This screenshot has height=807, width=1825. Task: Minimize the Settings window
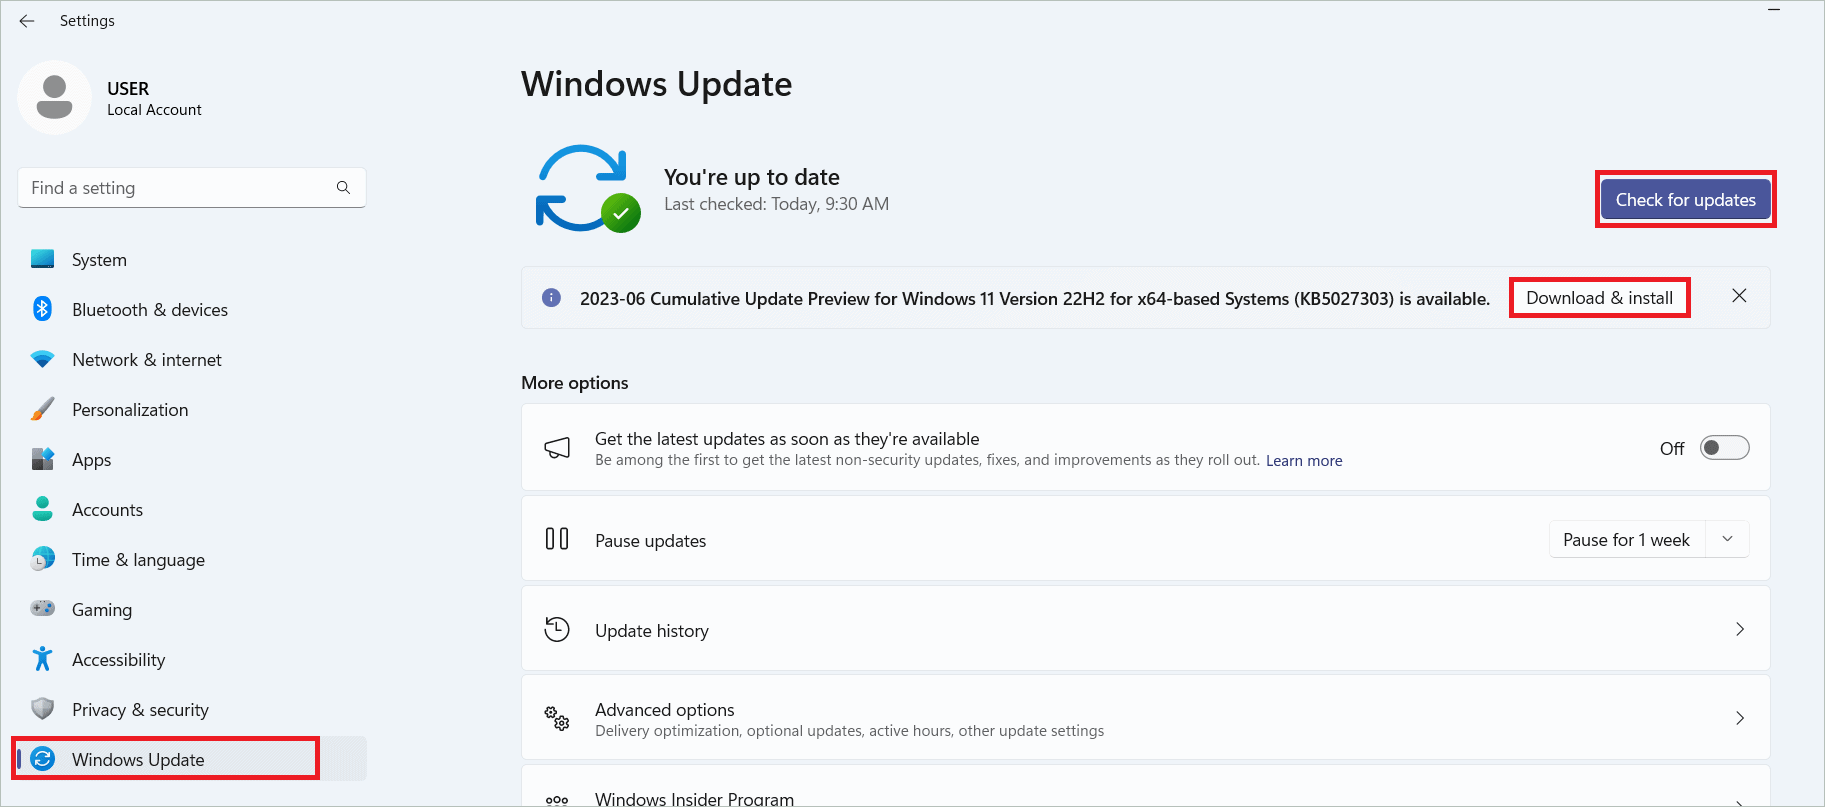[x=1774, y=9]
